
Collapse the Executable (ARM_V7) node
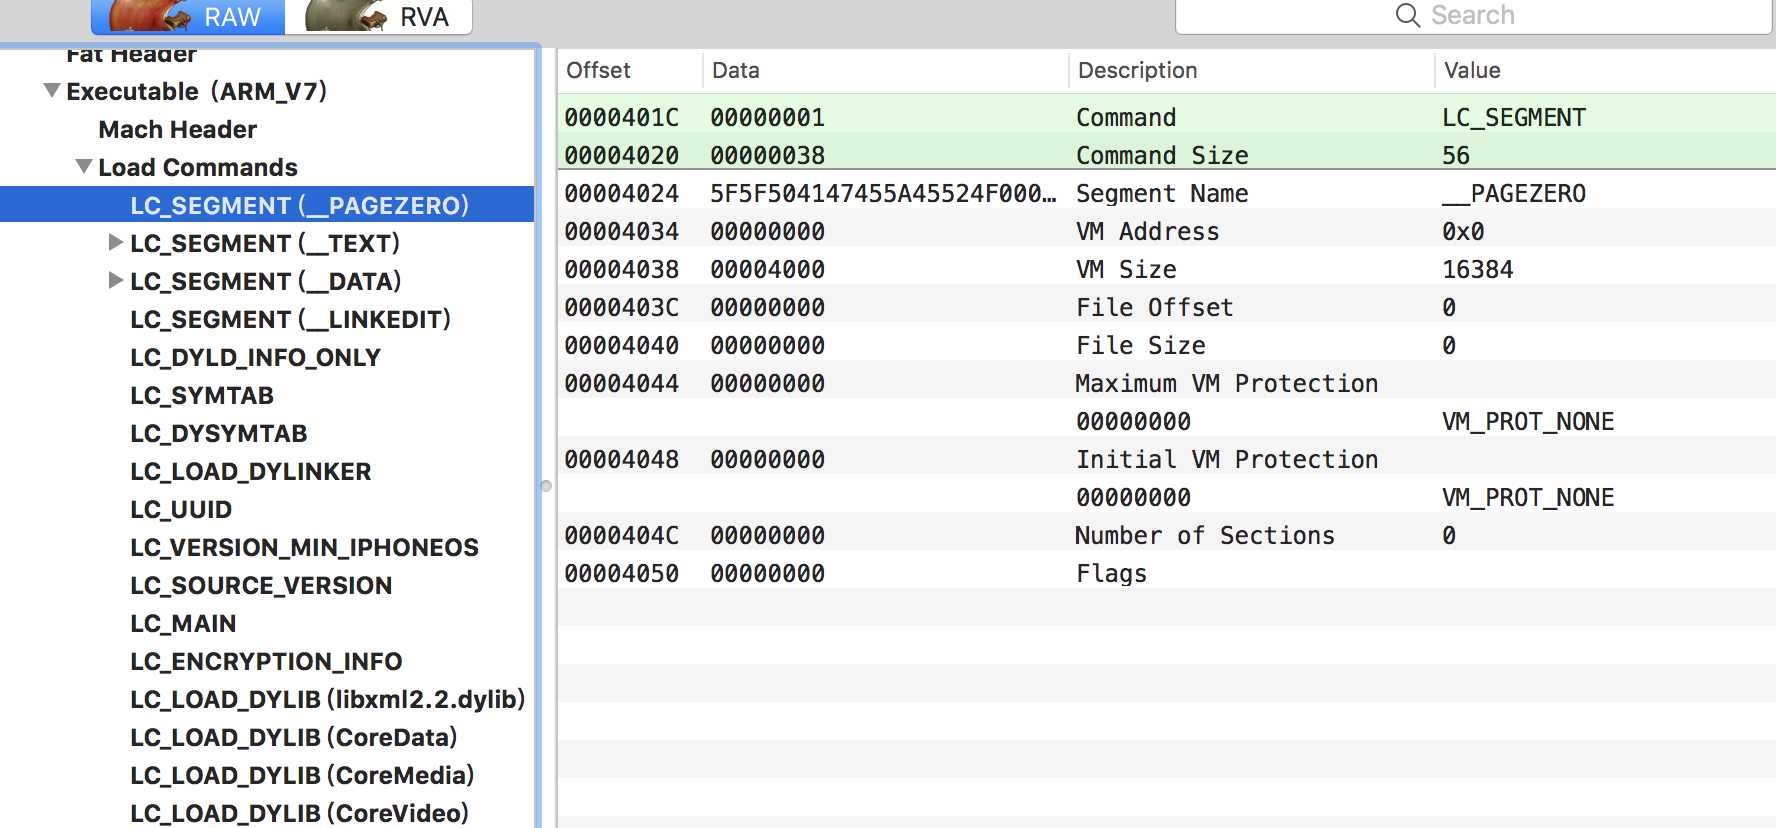[52, 90]
